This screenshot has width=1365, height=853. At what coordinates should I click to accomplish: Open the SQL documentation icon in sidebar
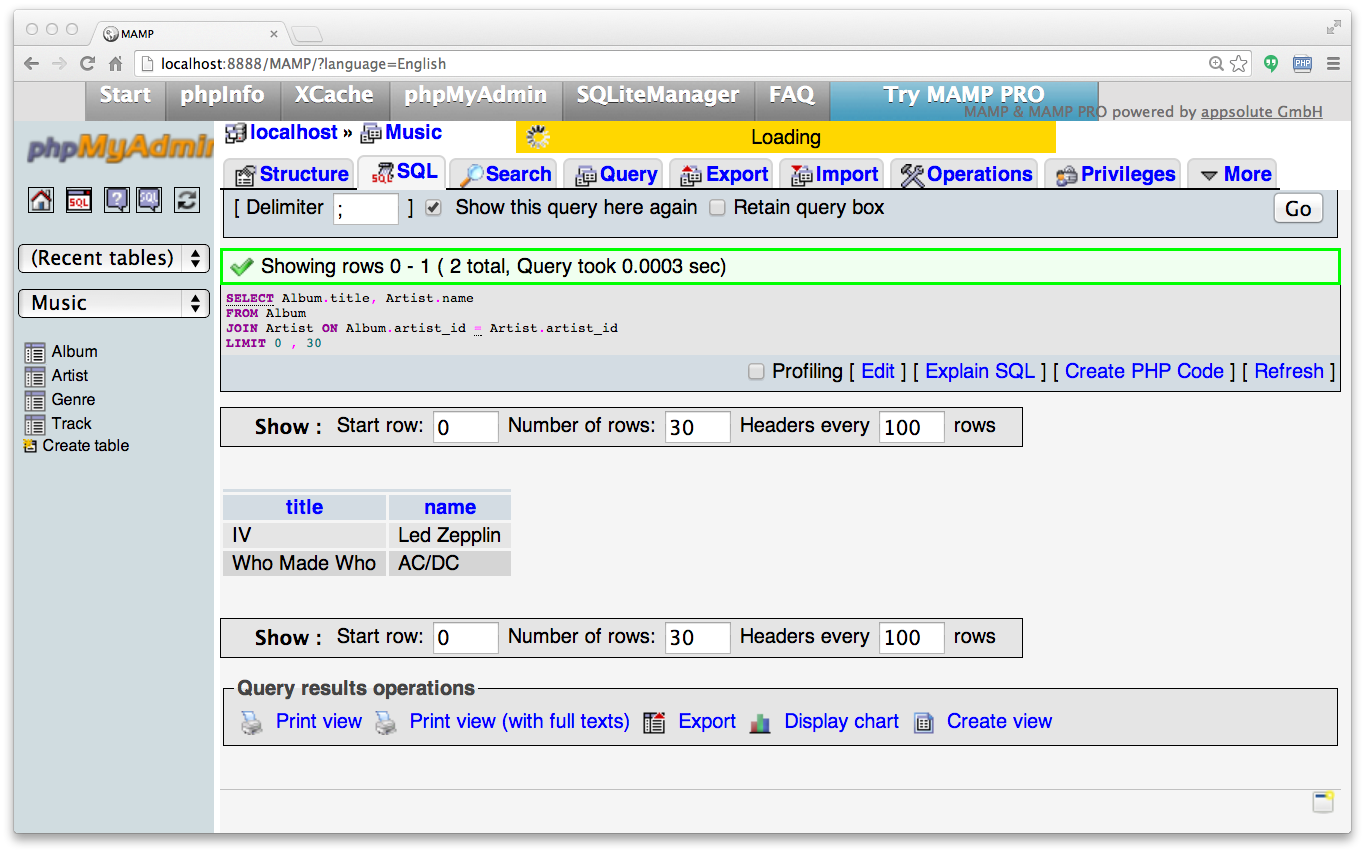point(149,199)
